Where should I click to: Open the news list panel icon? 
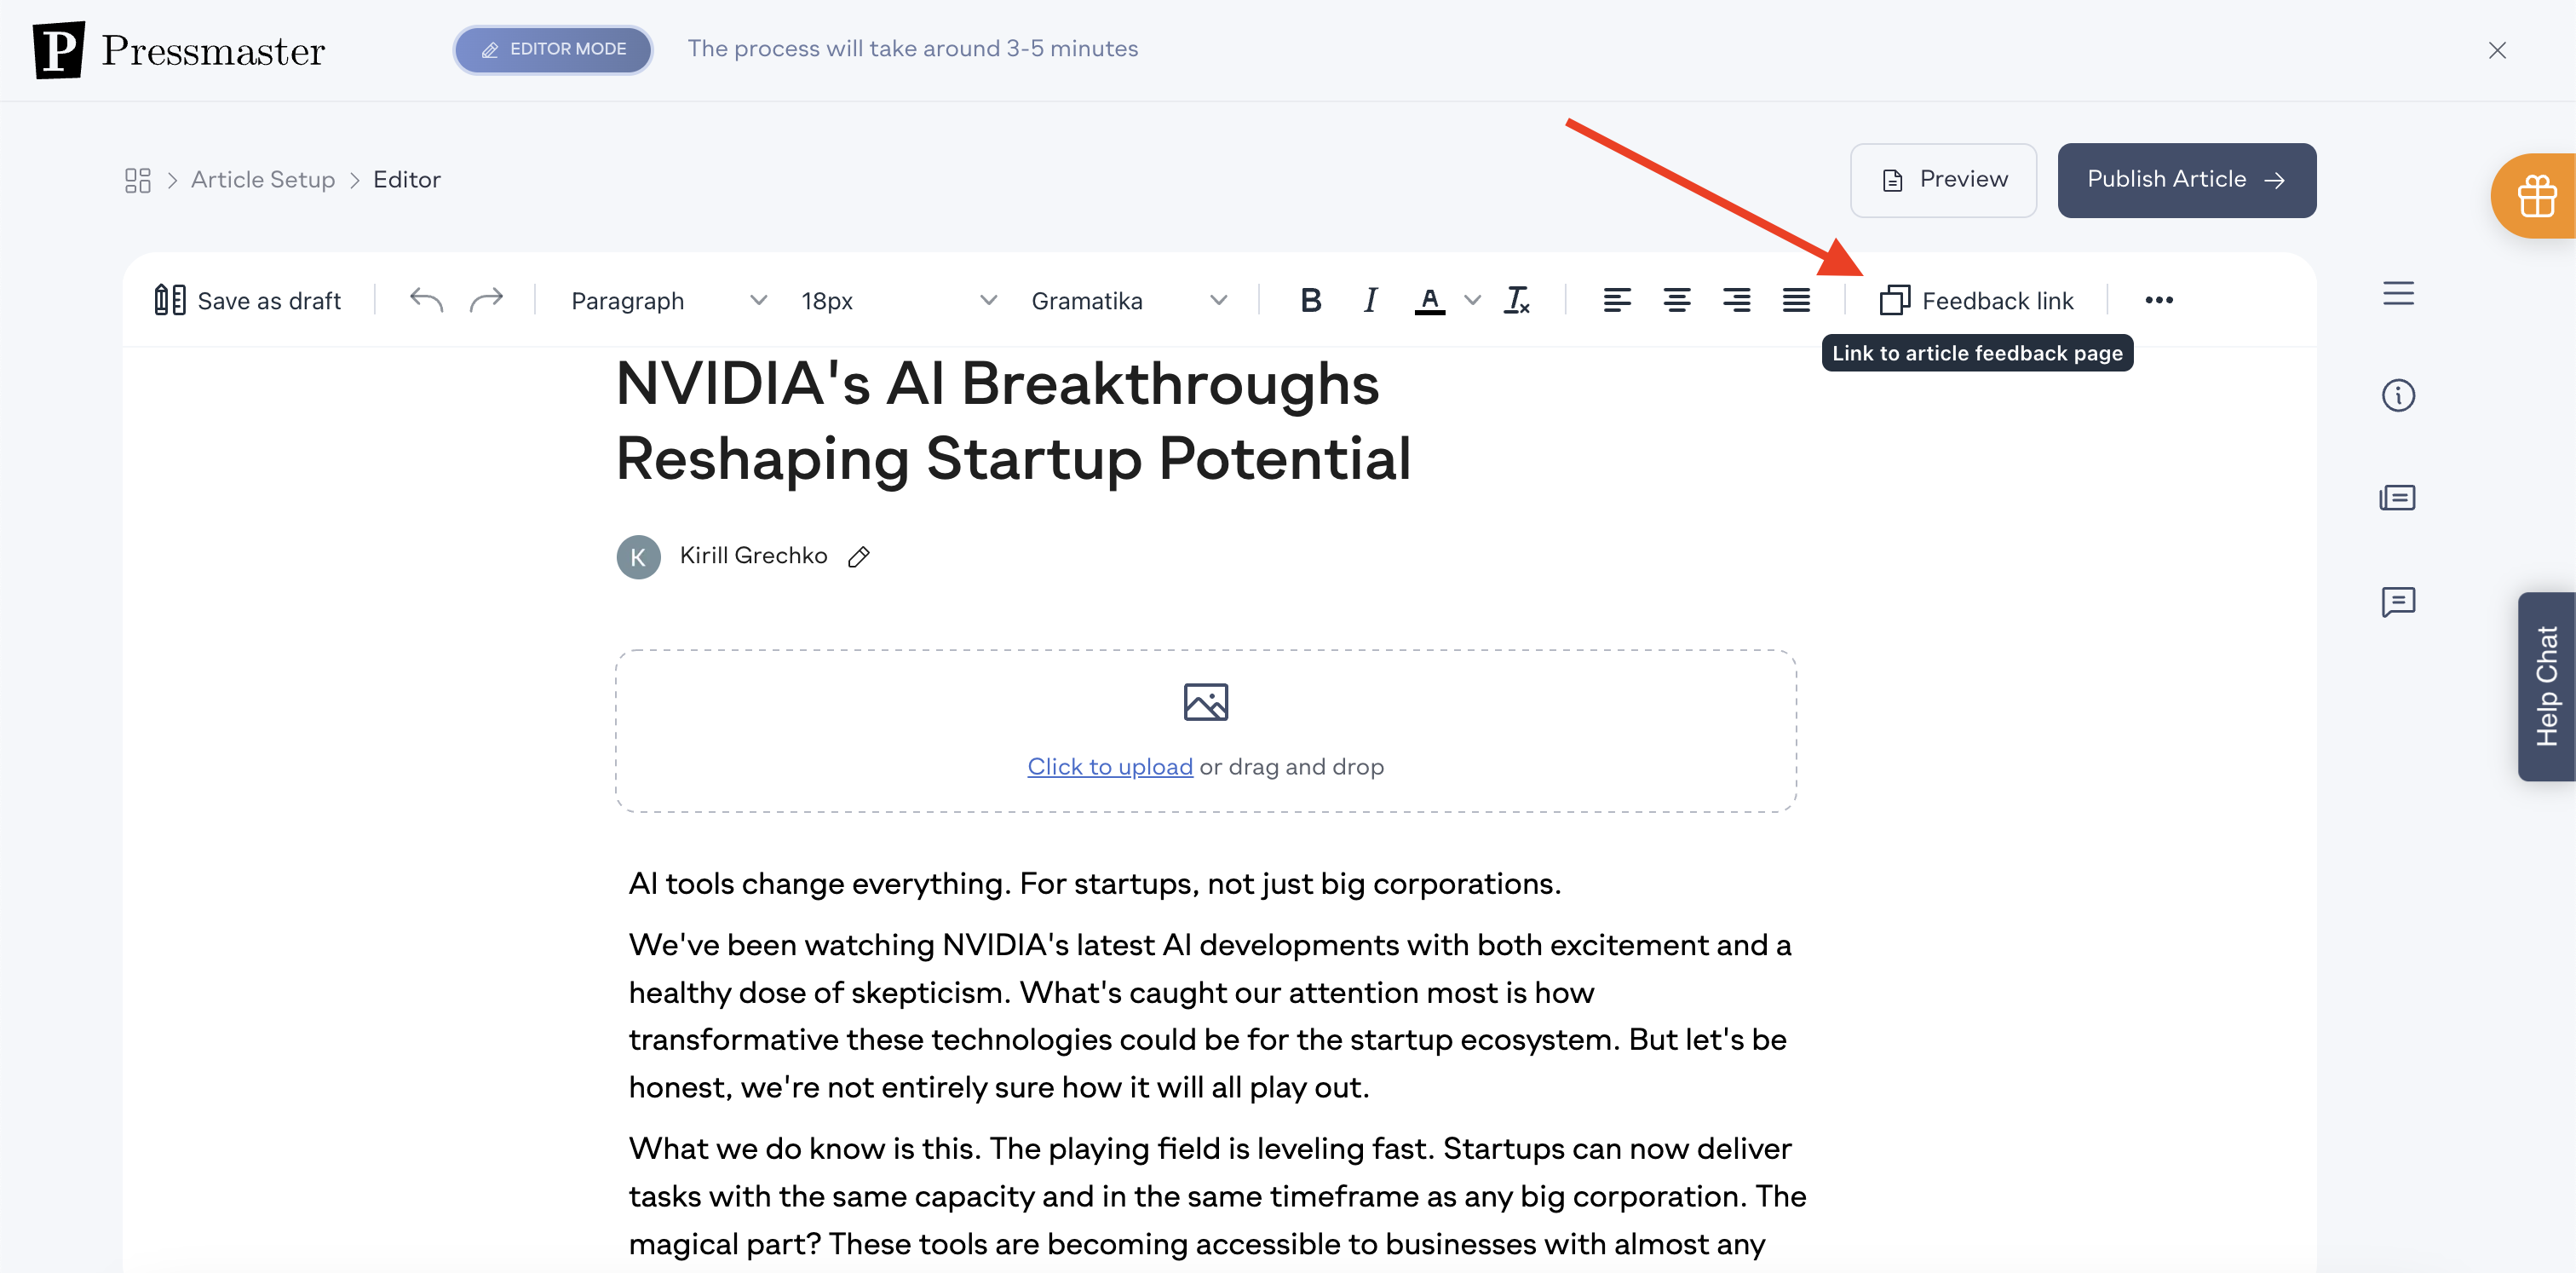[2398, 498]
